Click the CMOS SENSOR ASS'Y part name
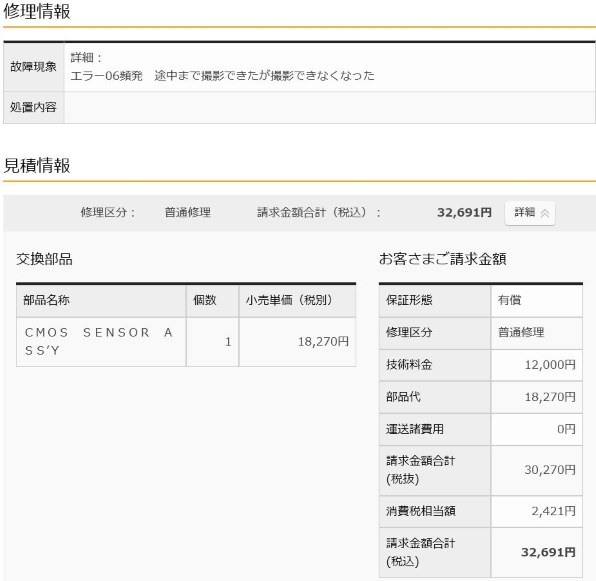This screenshot has width=596, height=581. point(99,342)
